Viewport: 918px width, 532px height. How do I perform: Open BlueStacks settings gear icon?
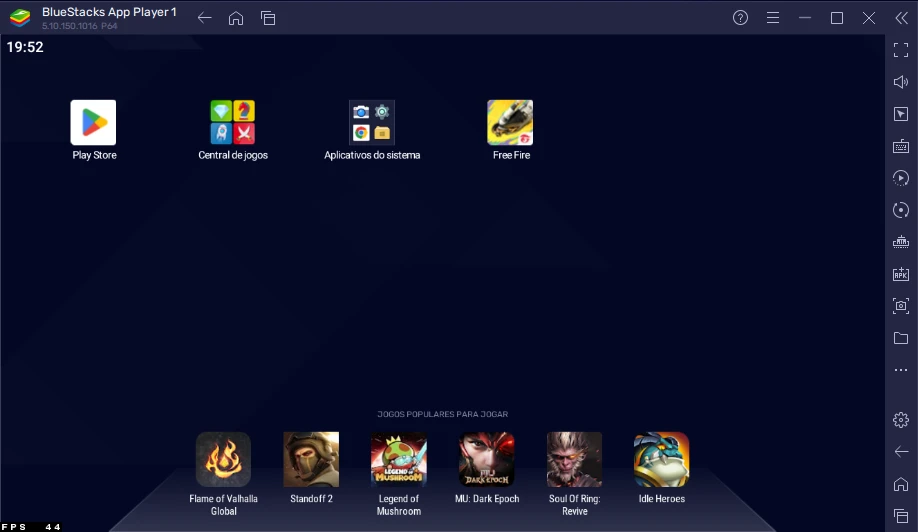901,420
